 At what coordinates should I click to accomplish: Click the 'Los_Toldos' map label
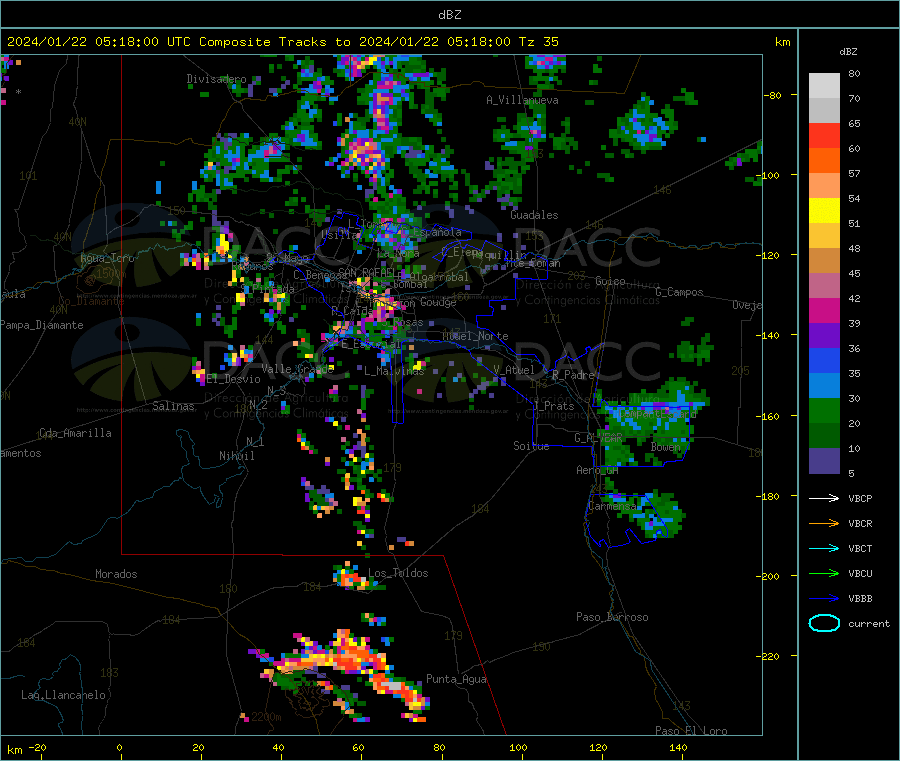point(398,573)
